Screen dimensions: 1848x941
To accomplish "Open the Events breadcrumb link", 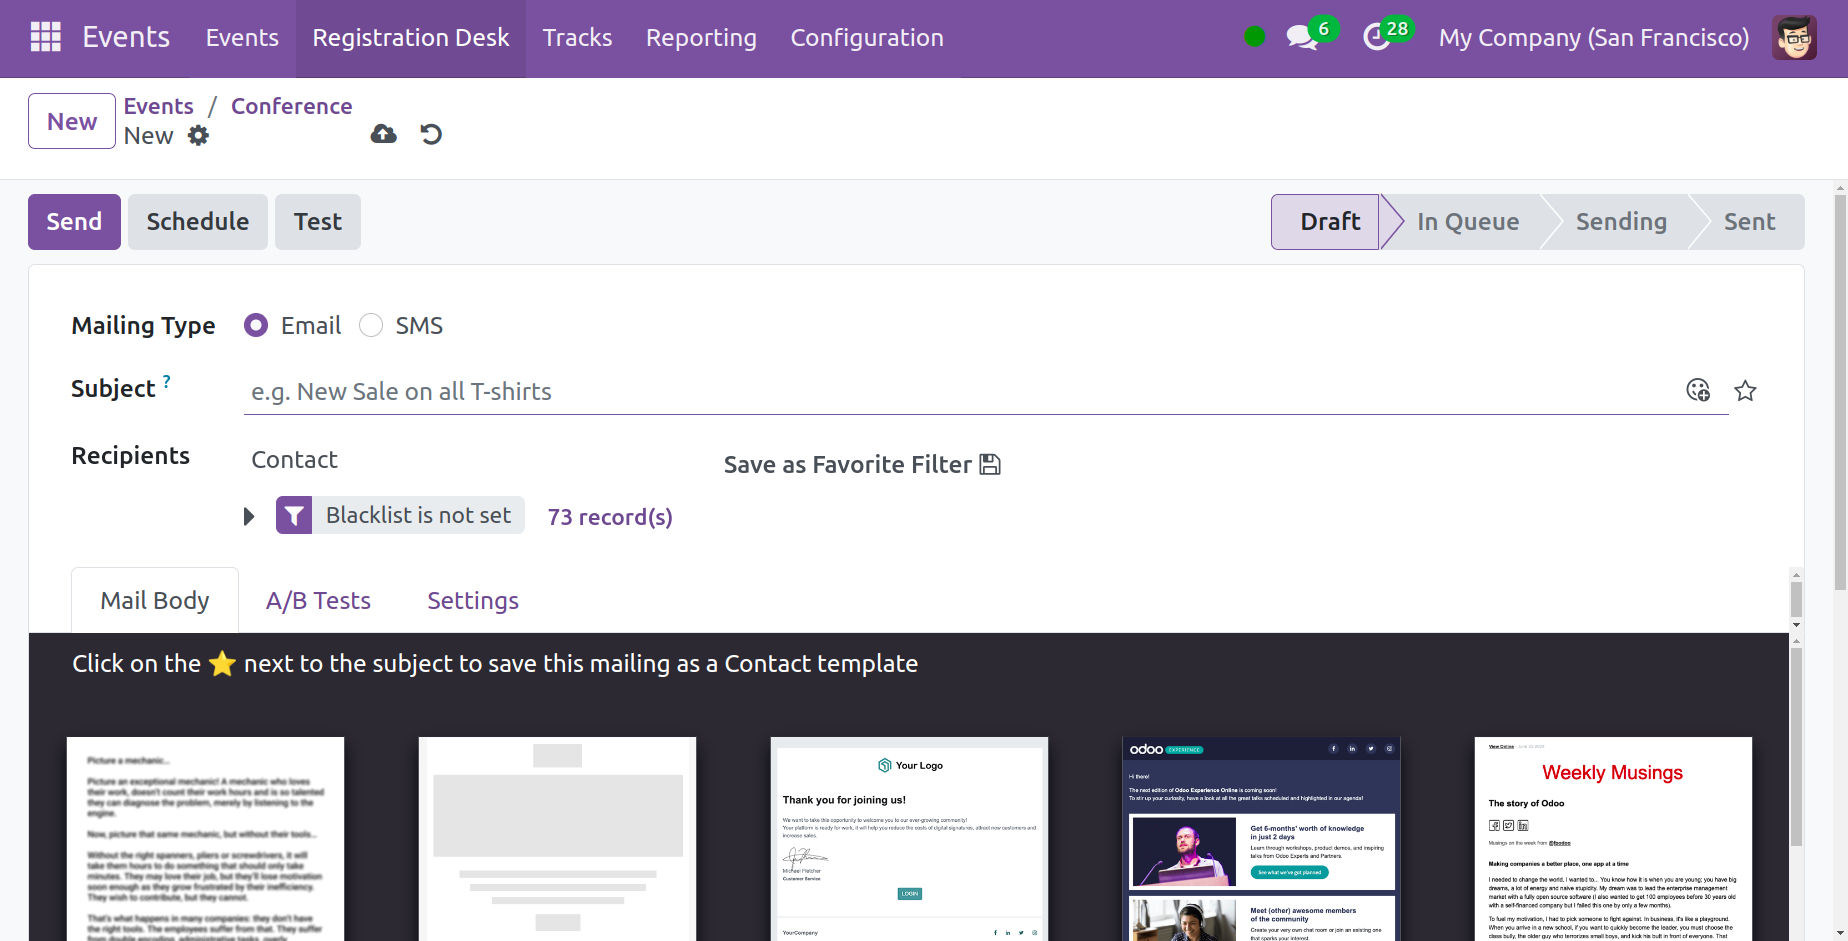I will 159,106.
